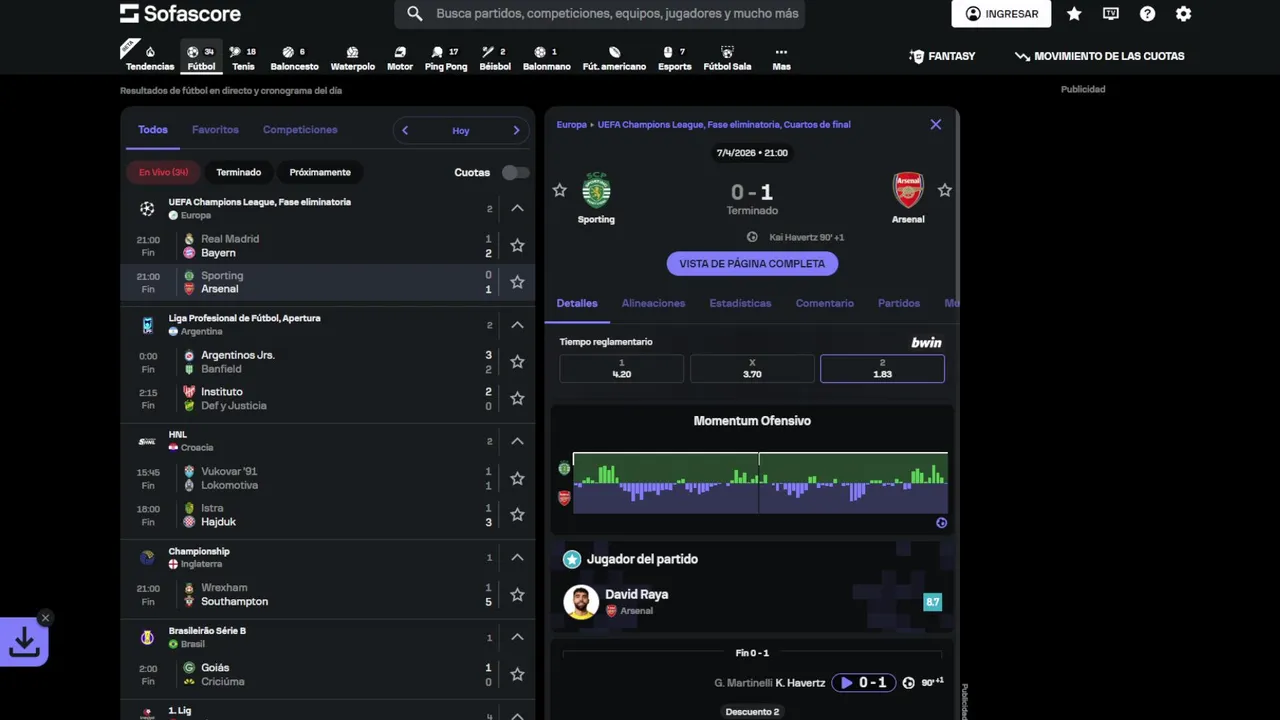Go to previous day with left arrow
1280x720 pixels.
coord(405,130)
